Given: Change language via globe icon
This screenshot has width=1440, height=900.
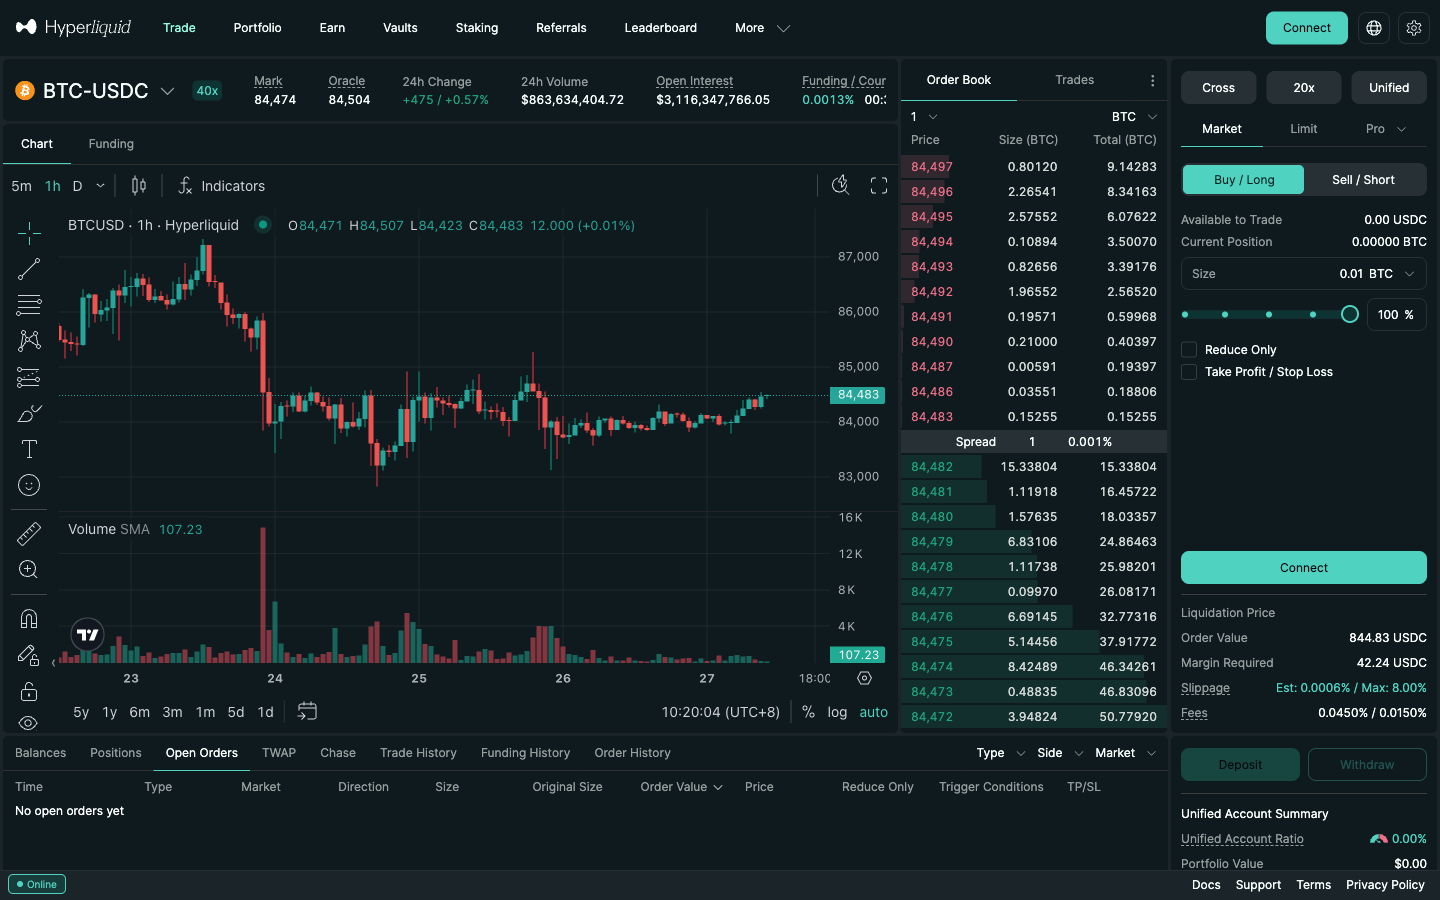Looking at the screenshot, I should pyautogui.click(x=1374, y=28).
